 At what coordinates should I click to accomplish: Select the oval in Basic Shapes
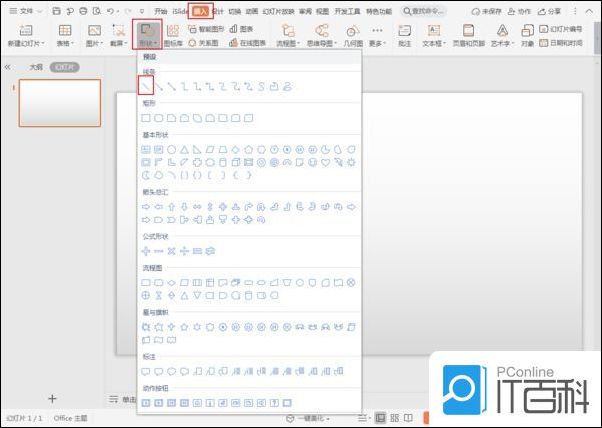pos(172,150)
